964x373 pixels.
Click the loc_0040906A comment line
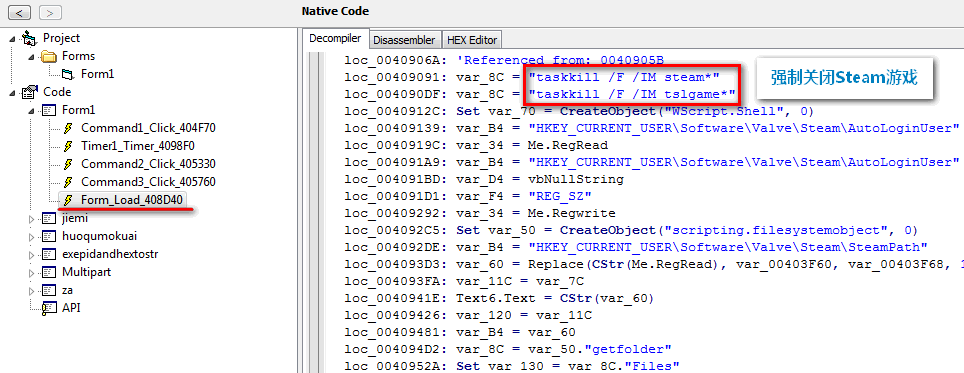[504, 60]
